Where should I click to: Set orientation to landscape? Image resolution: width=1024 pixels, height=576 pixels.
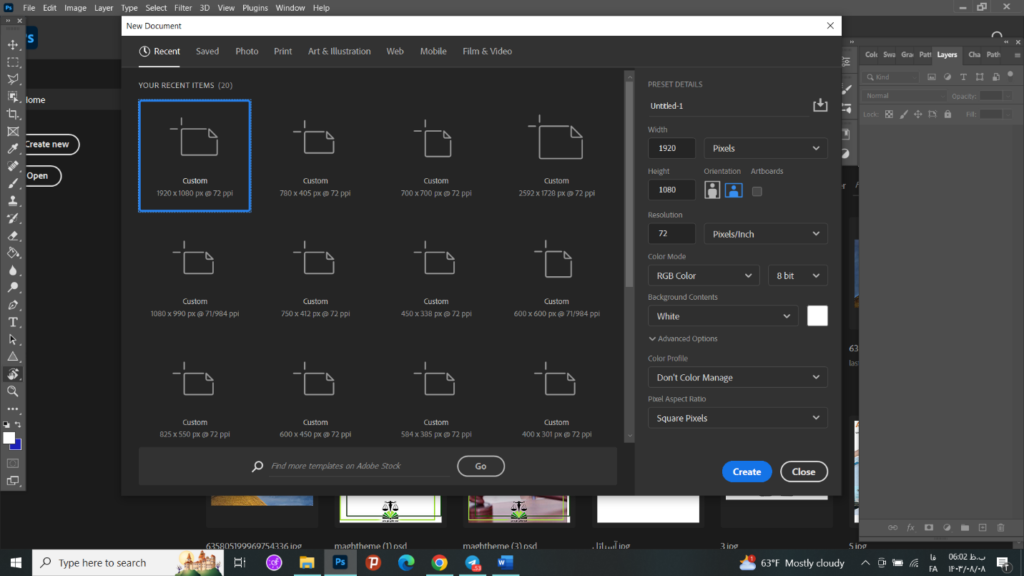coord(733,190)
